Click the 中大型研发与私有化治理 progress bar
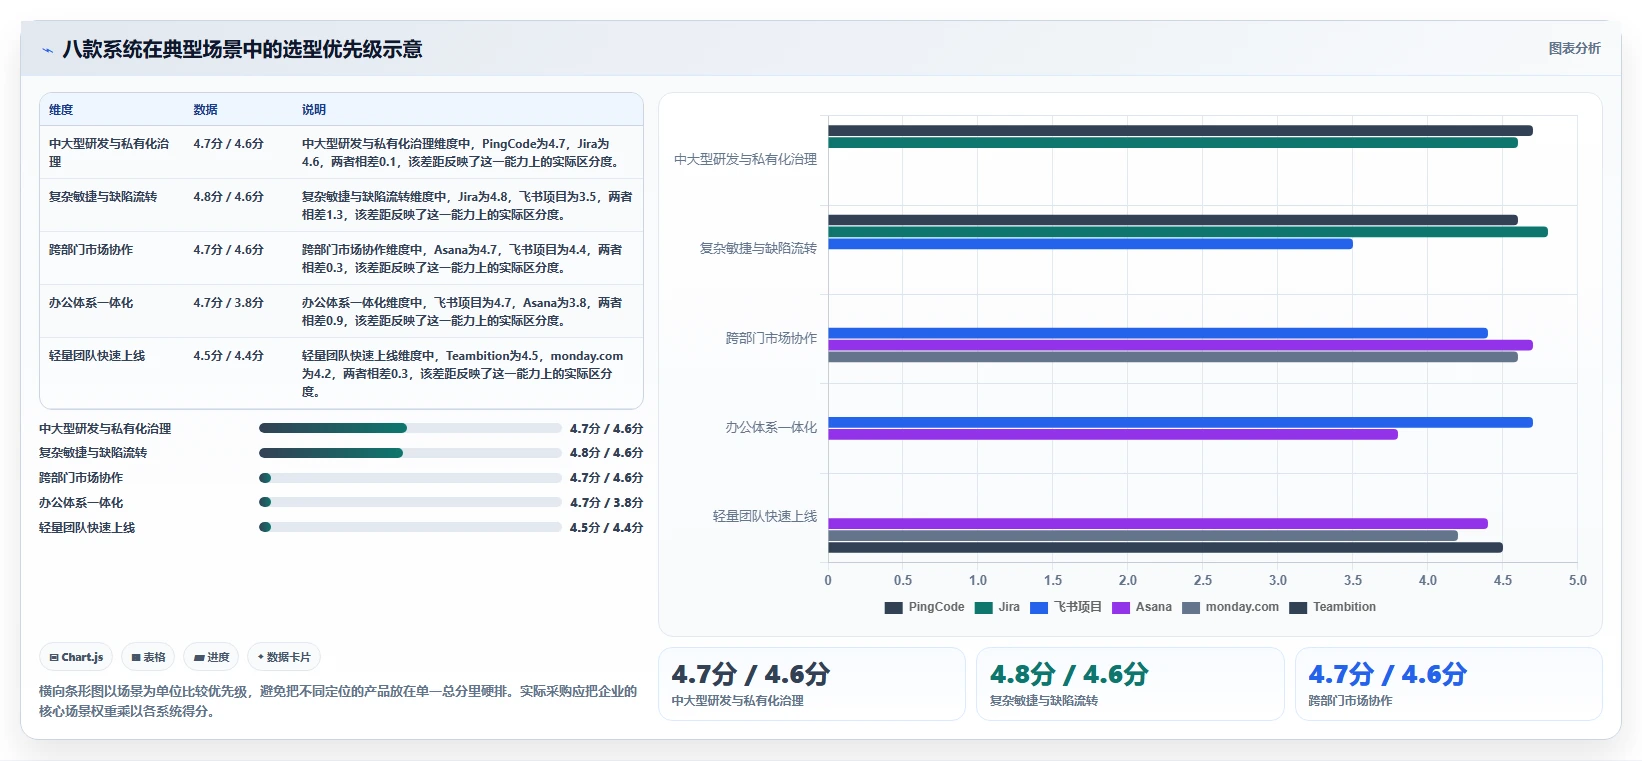 click(410, 428)
